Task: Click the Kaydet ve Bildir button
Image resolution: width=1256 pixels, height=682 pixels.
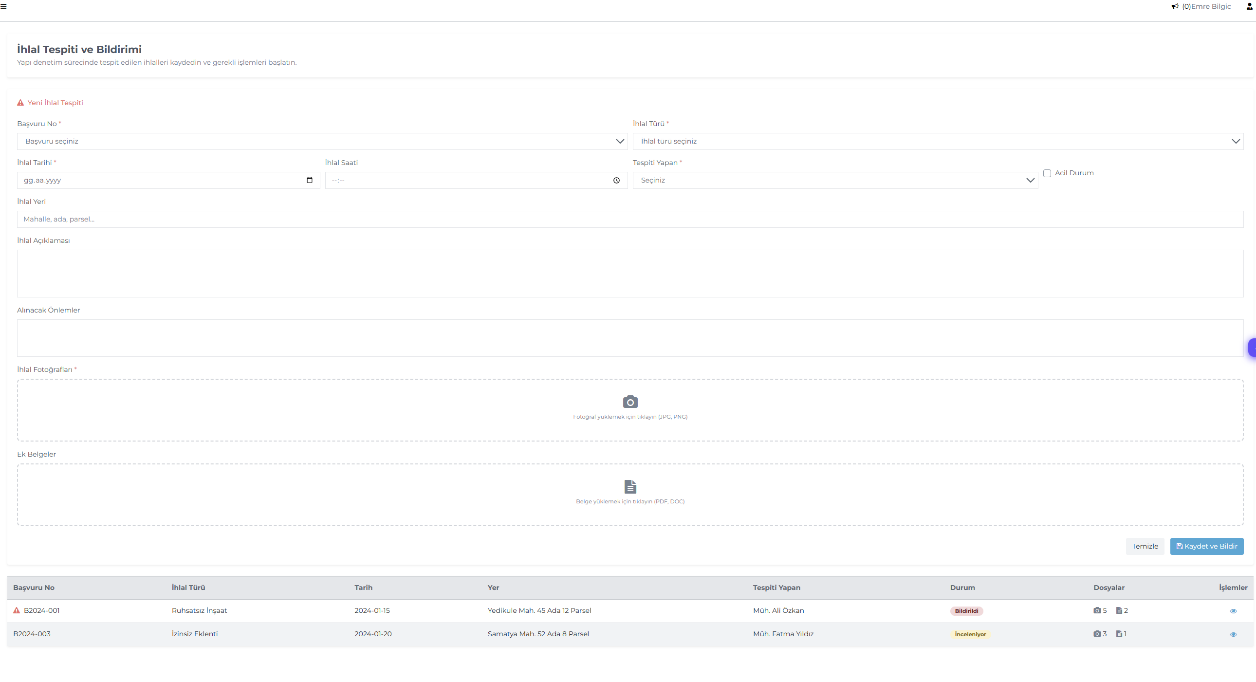Action: tap(1206, 546)
